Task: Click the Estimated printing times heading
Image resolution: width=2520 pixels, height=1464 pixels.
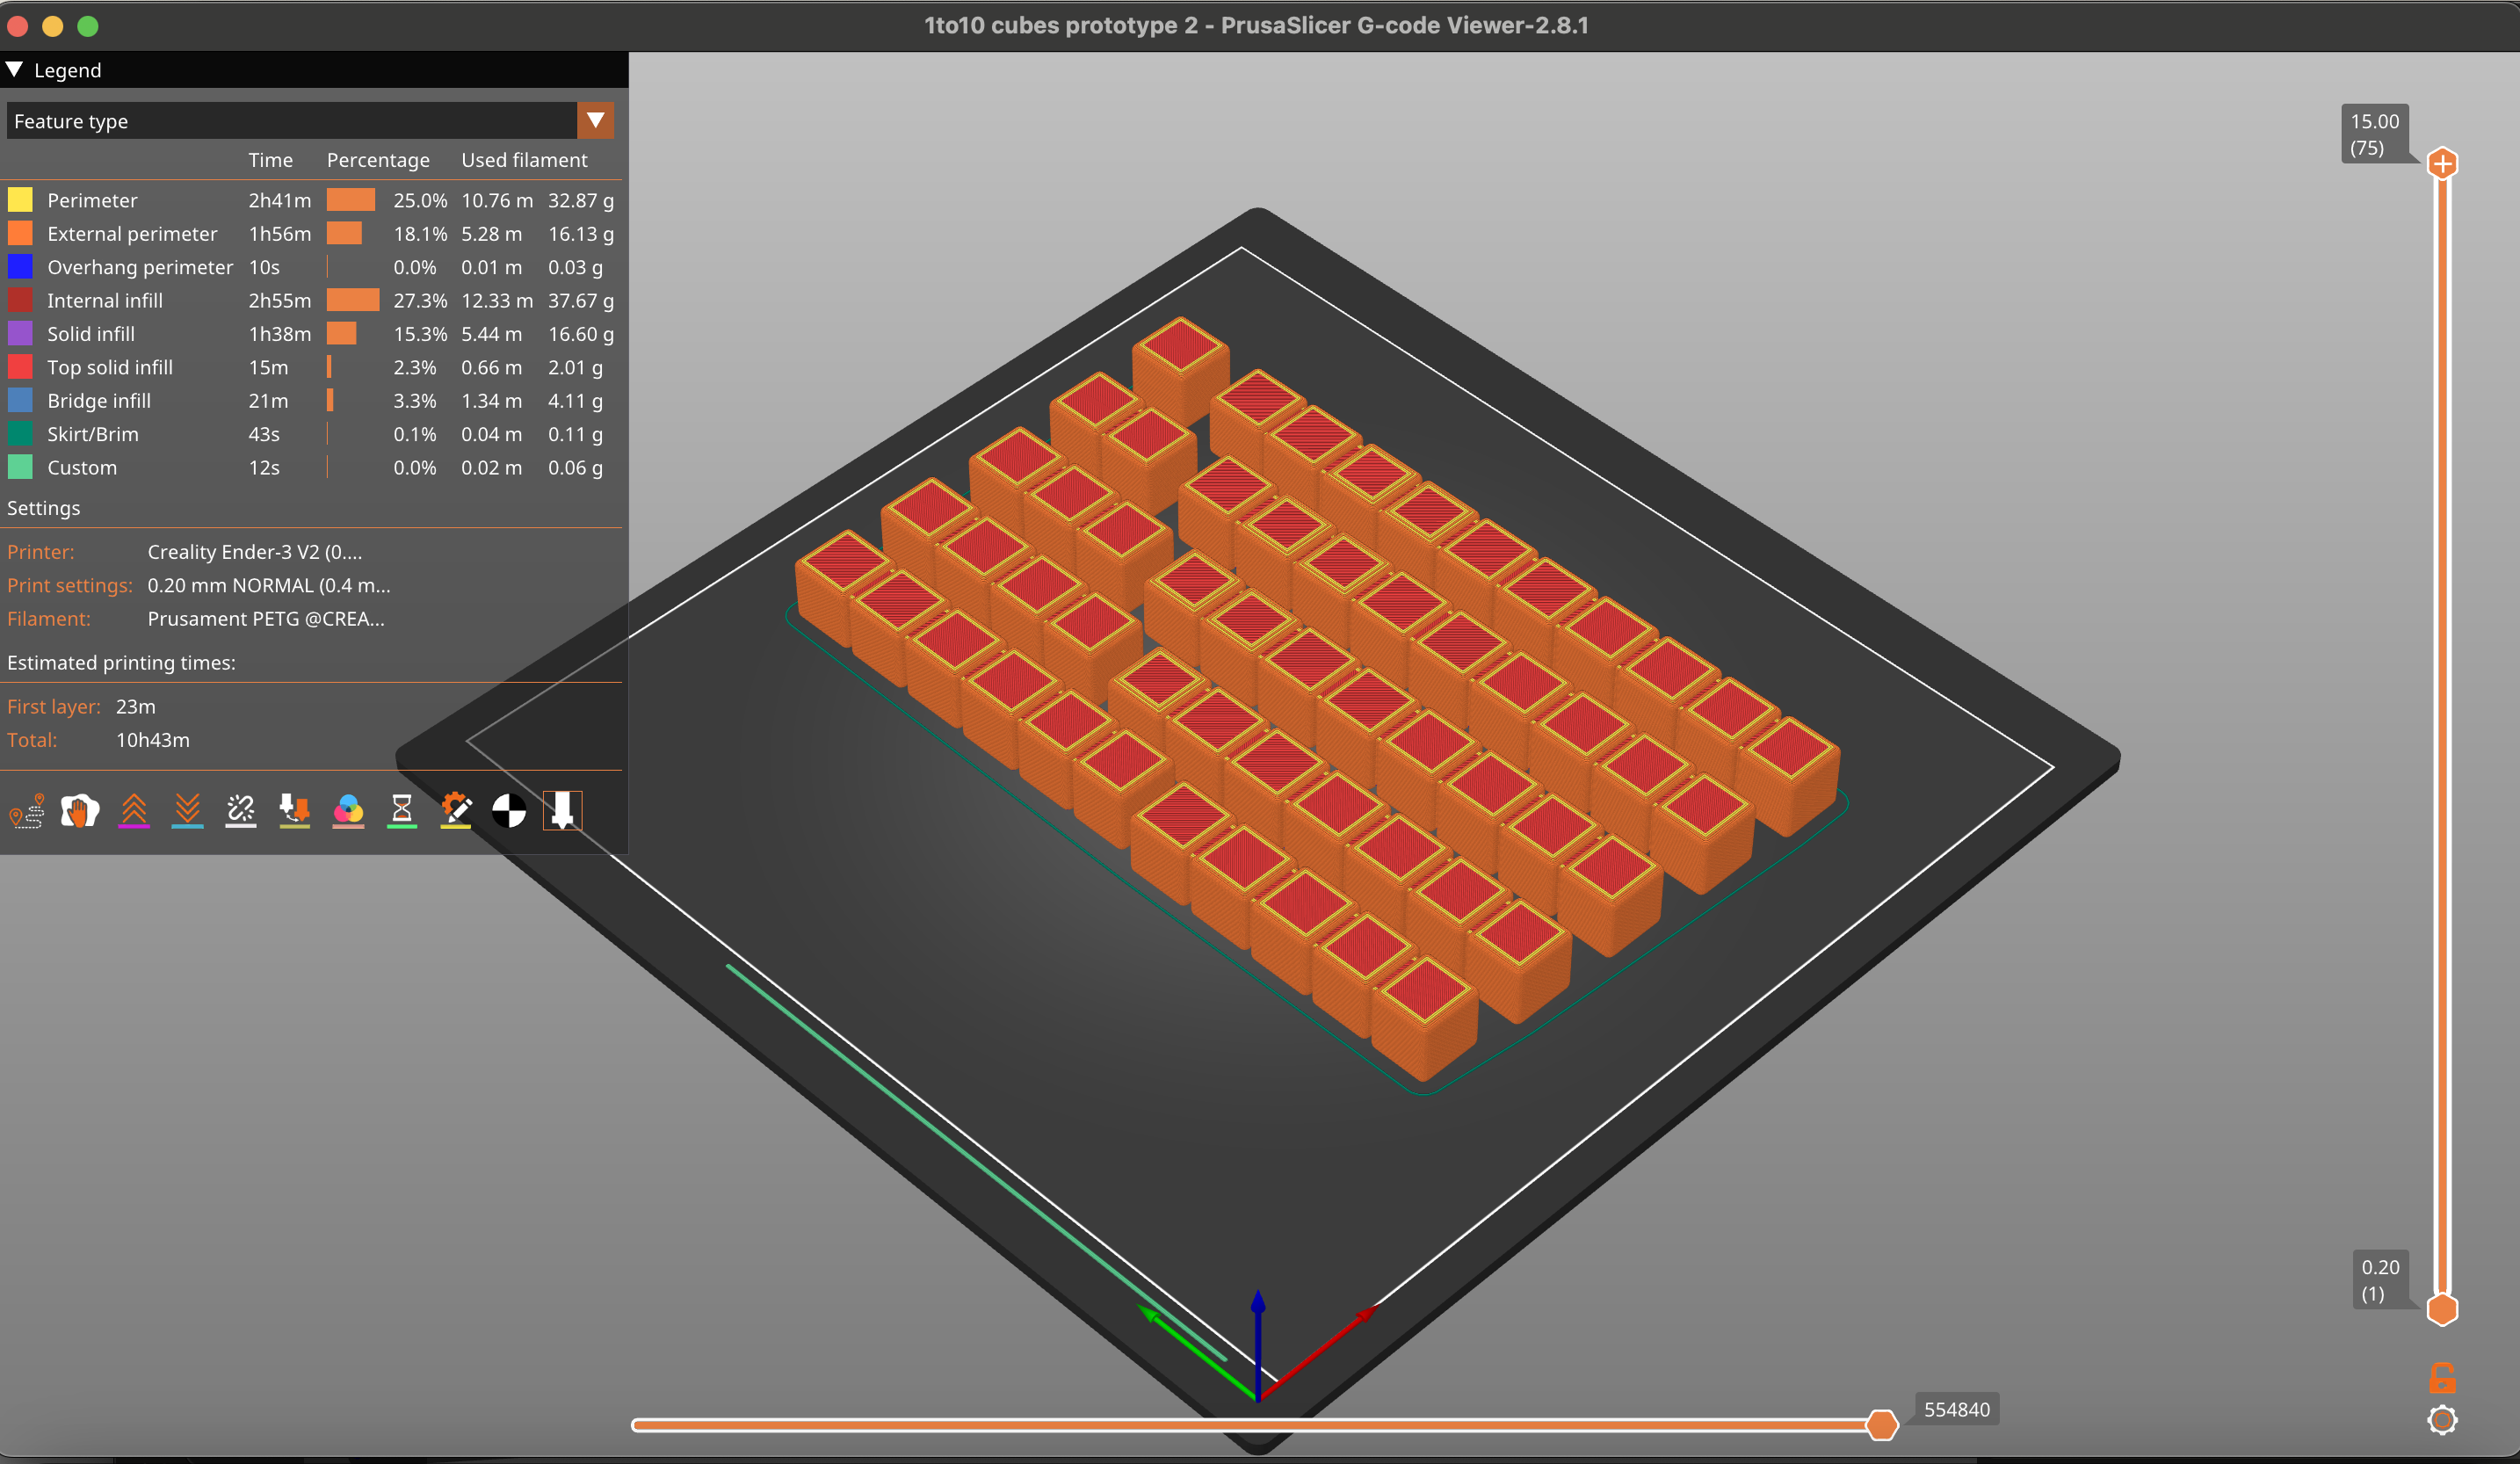Action: (121, 663)
